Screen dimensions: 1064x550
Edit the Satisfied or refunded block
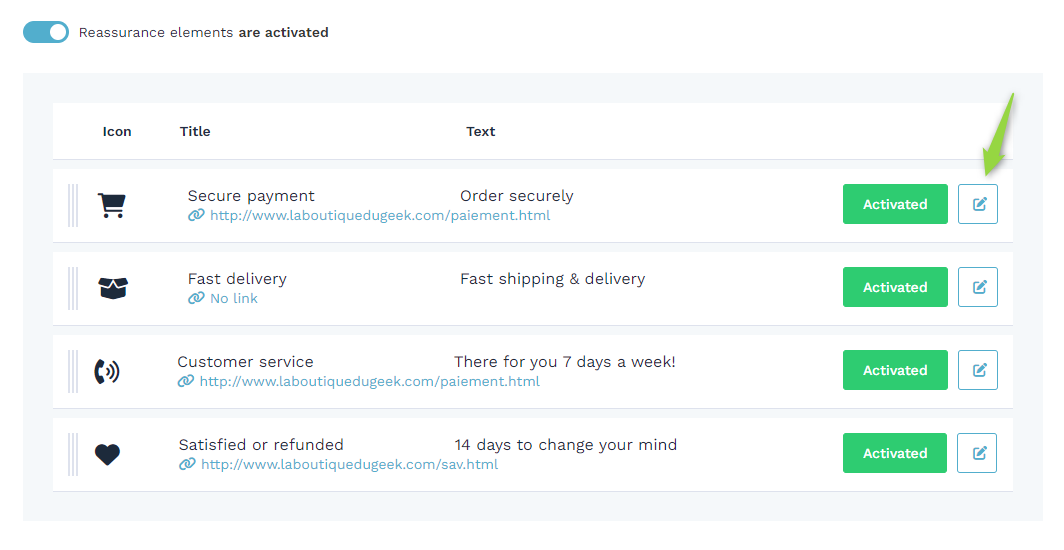pyautogui.click(x=977, y=453)
